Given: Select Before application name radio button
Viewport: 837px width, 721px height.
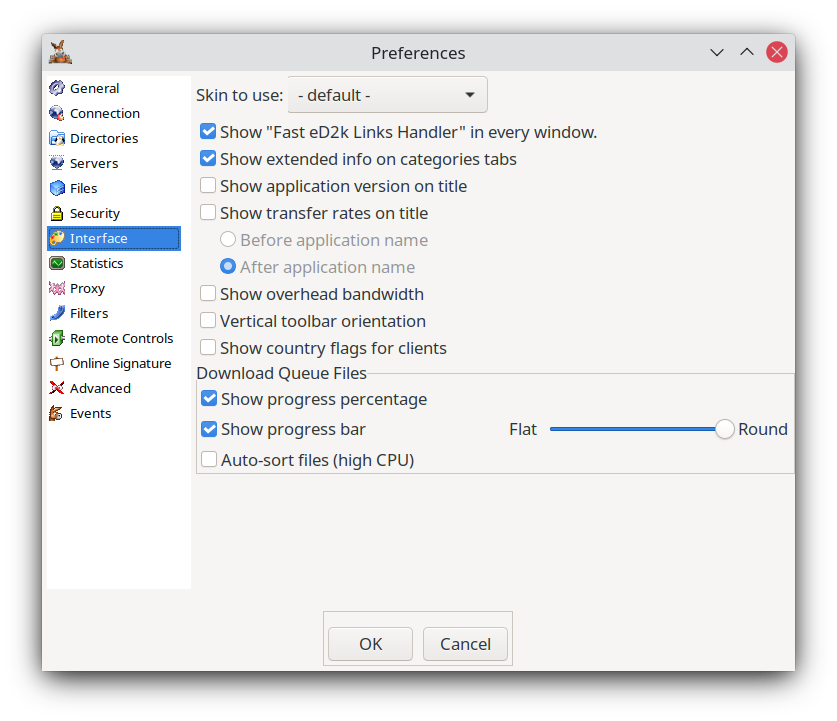Looking at the screenshot, I should [228, 239].
